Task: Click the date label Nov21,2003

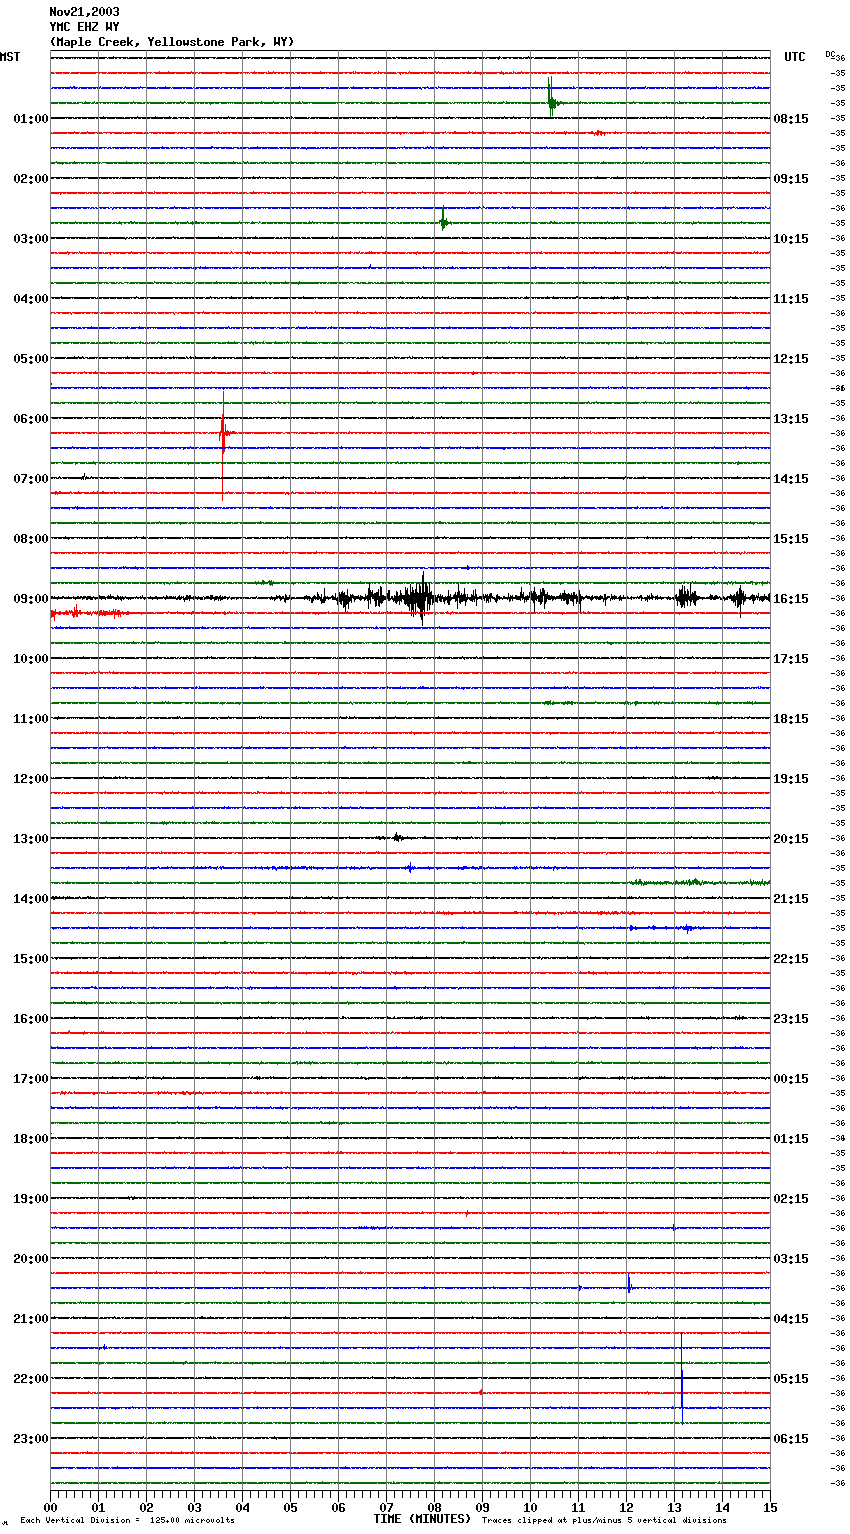Action: coord(84,12)
